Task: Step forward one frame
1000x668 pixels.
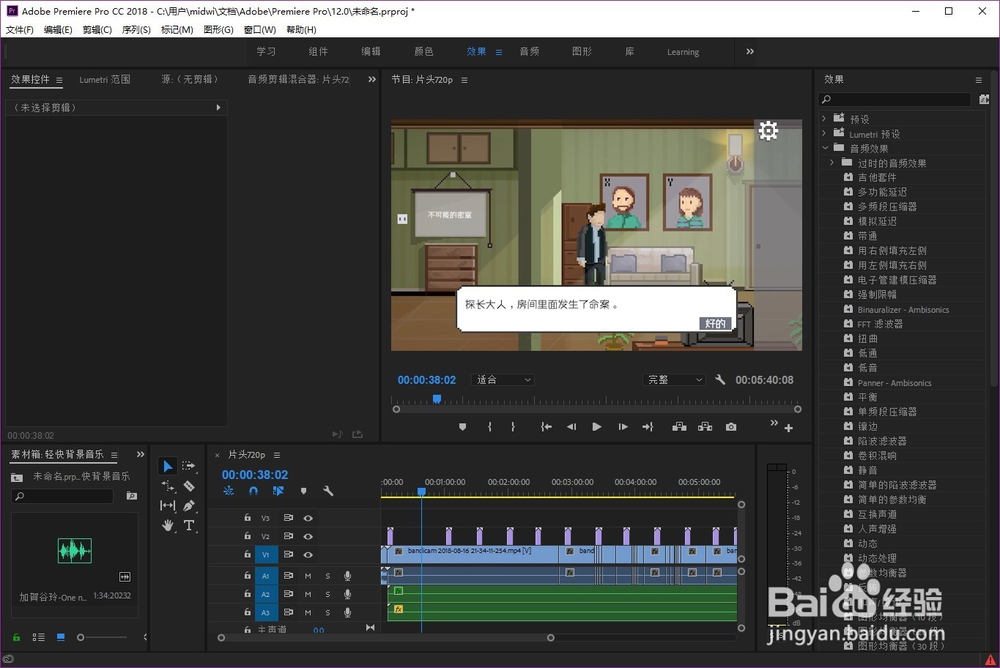Action: coord(622,427)
